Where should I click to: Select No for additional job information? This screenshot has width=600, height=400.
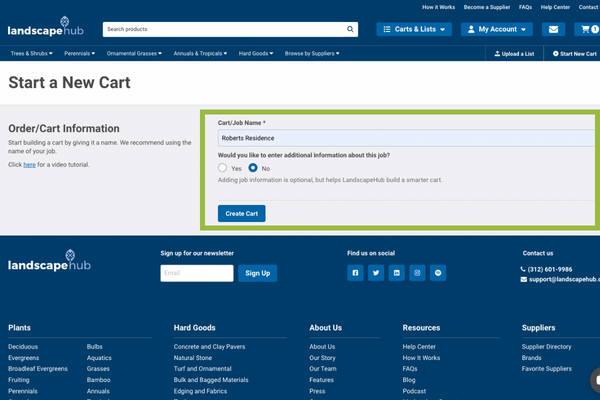coord(253,168)
